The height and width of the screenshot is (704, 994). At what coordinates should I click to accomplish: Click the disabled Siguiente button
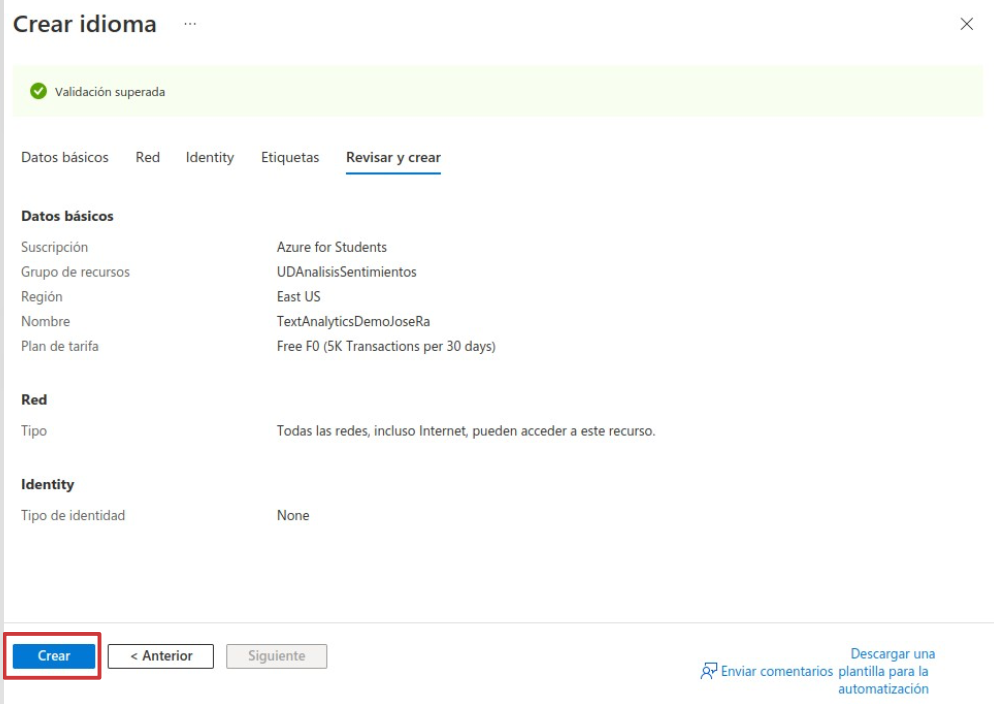[x=276, y=655]
